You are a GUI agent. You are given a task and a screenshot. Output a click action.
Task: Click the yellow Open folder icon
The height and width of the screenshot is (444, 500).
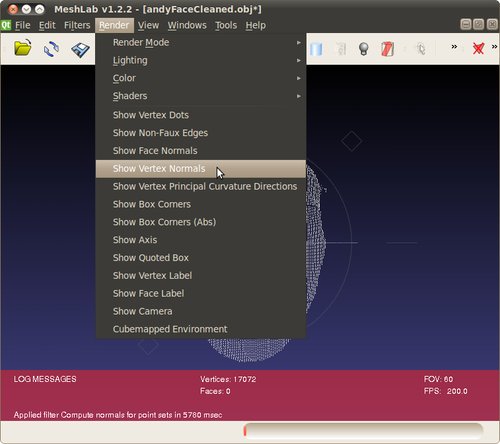pyautogui.click(x=23, y=48)
